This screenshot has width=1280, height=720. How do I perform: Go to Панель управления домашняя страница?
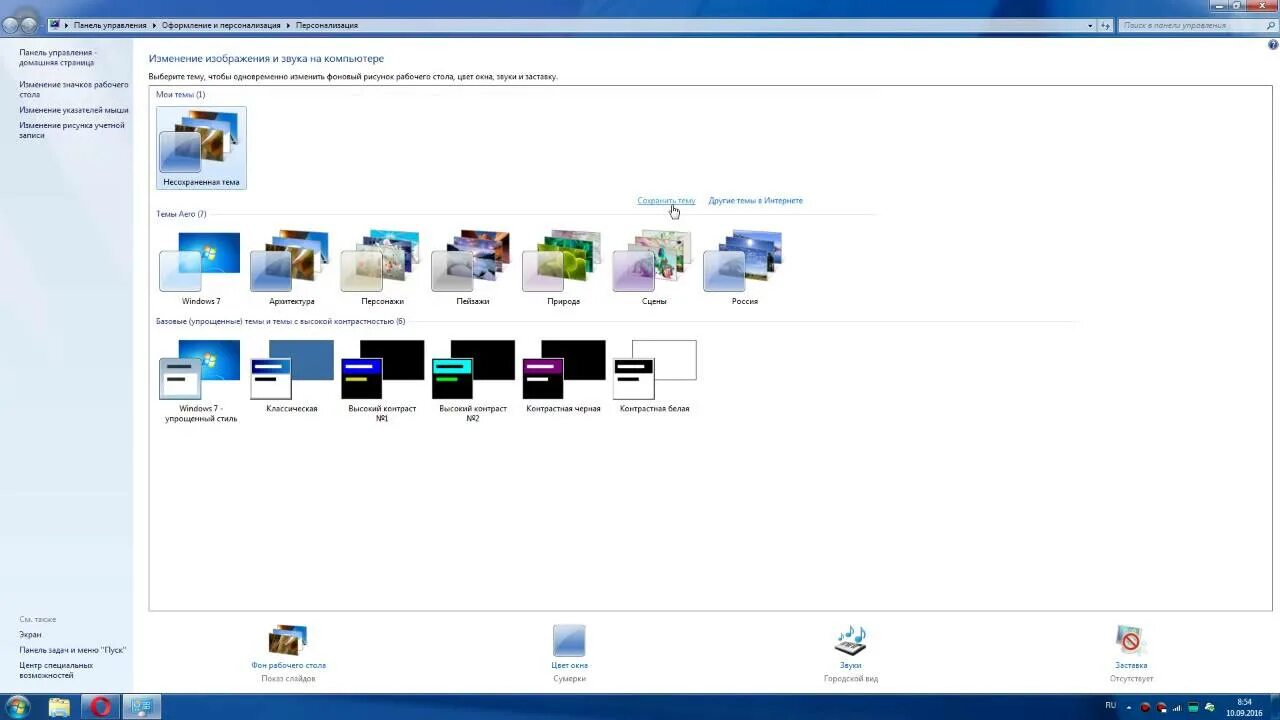pyautogui.click(x=57, y=57)
